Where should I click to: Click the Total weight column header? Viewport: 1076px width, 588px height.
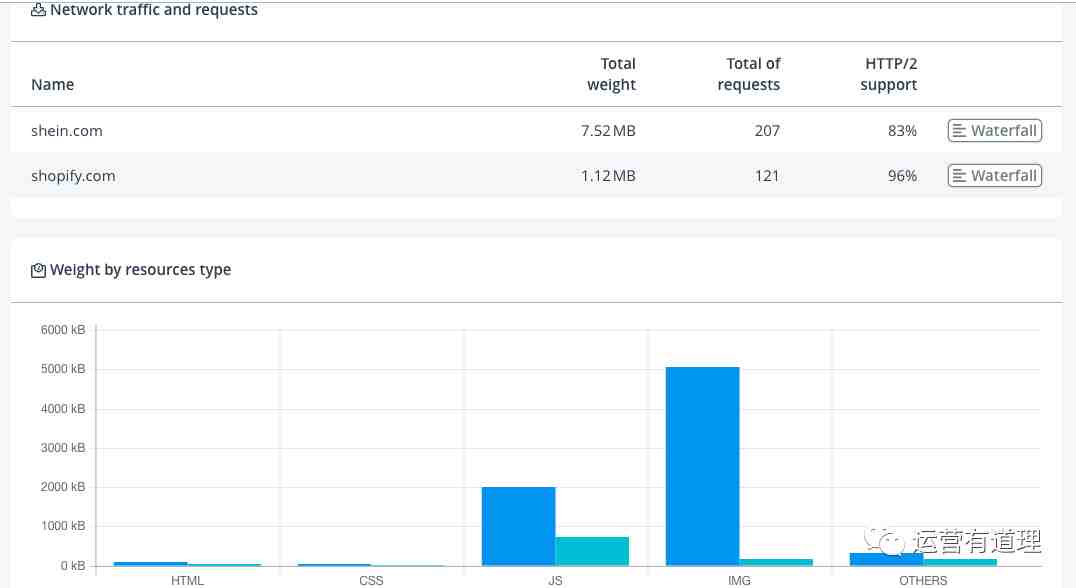(611, 74)
